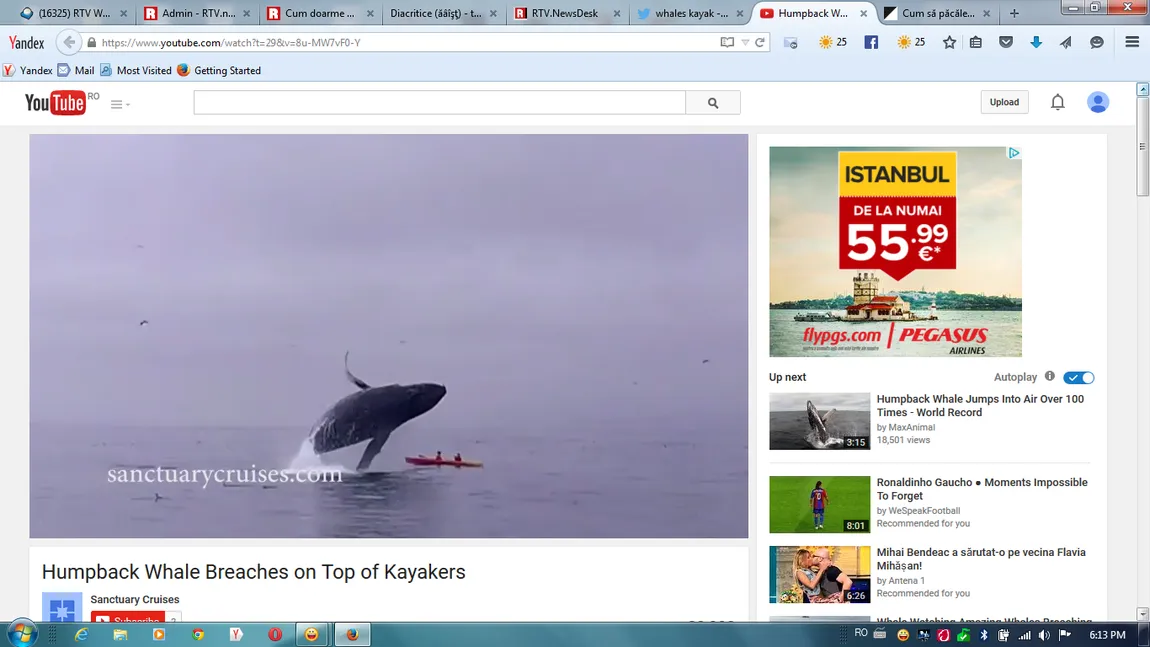
Task: Open the YouTube notifications bell
Action: tap(1058, 102)
